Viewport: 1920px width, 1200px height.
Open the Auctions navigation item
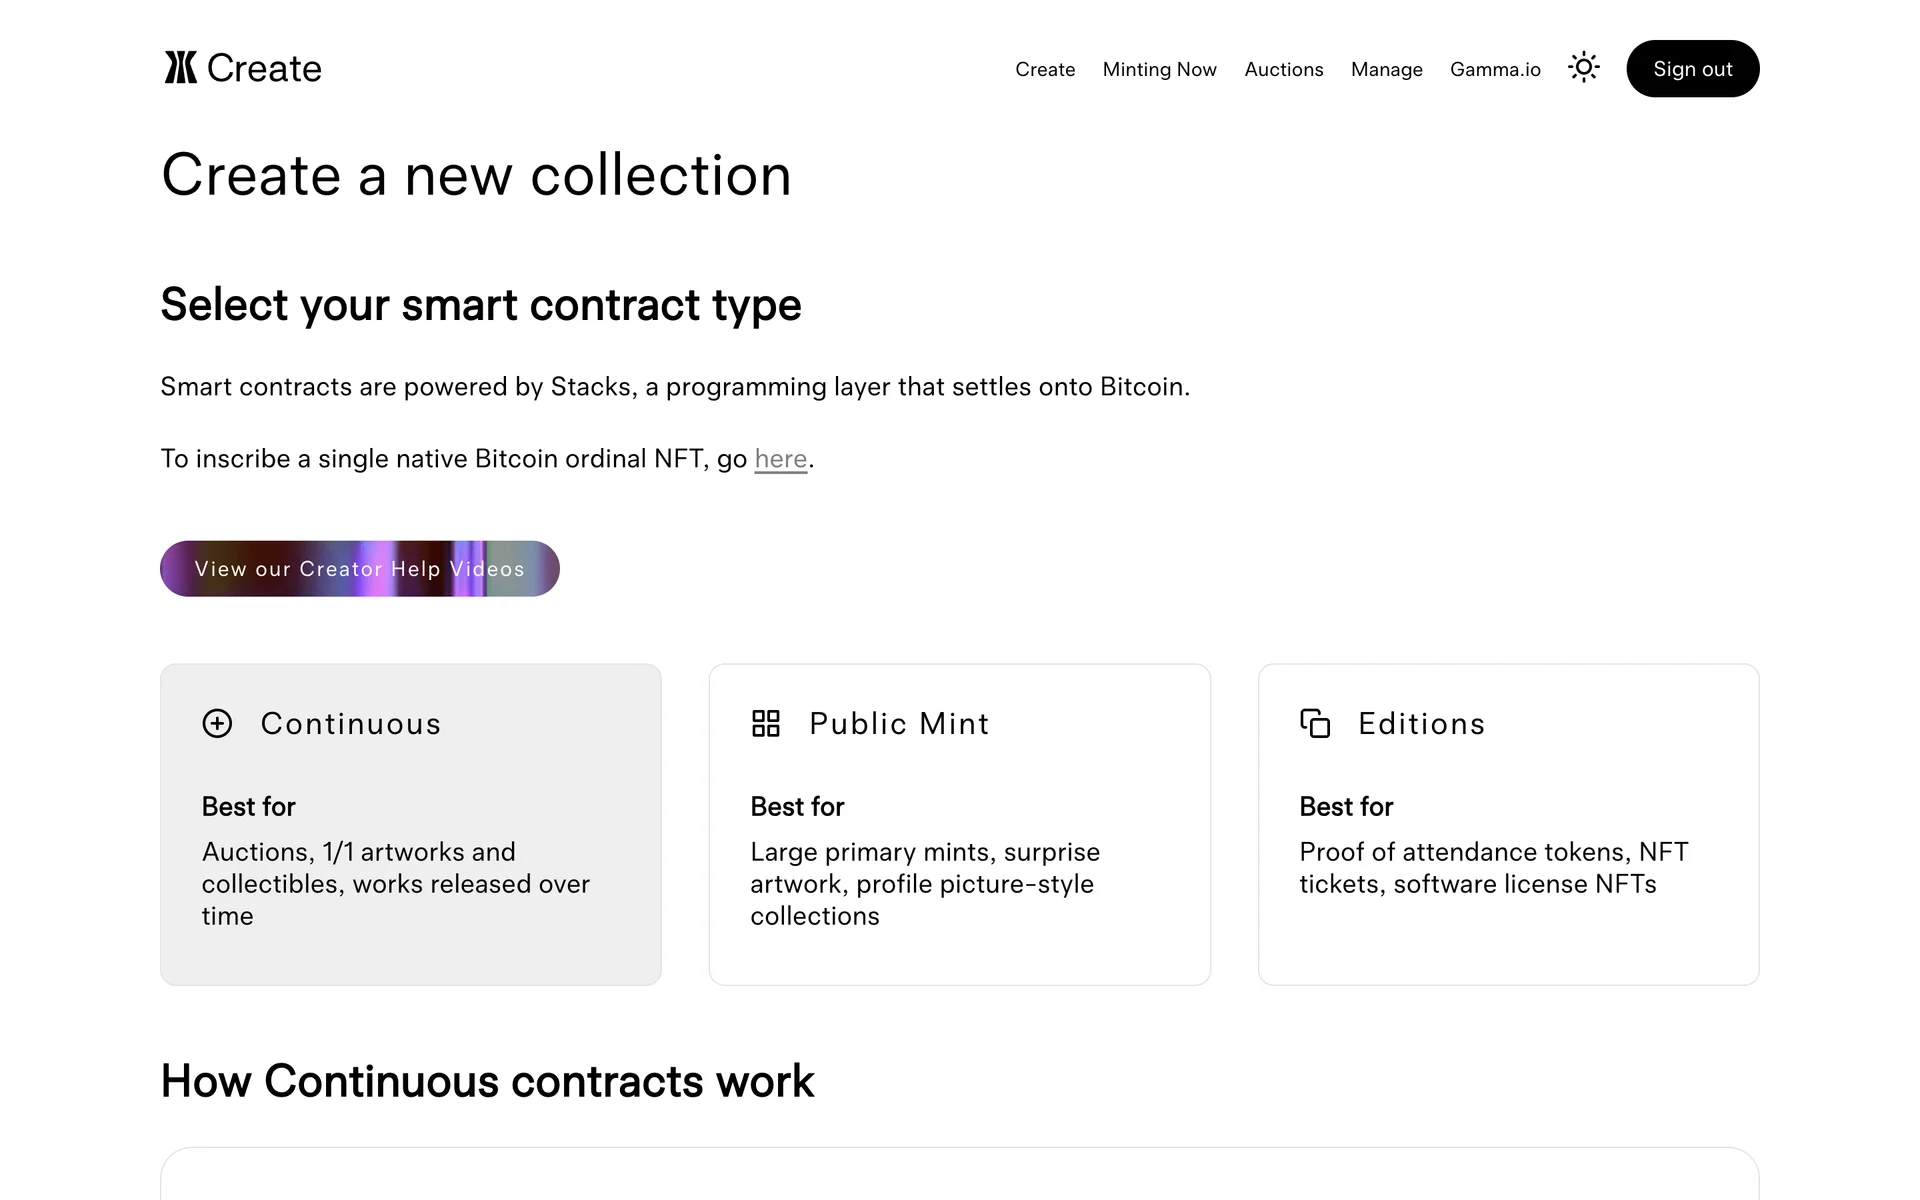[x=1283, y=69]
